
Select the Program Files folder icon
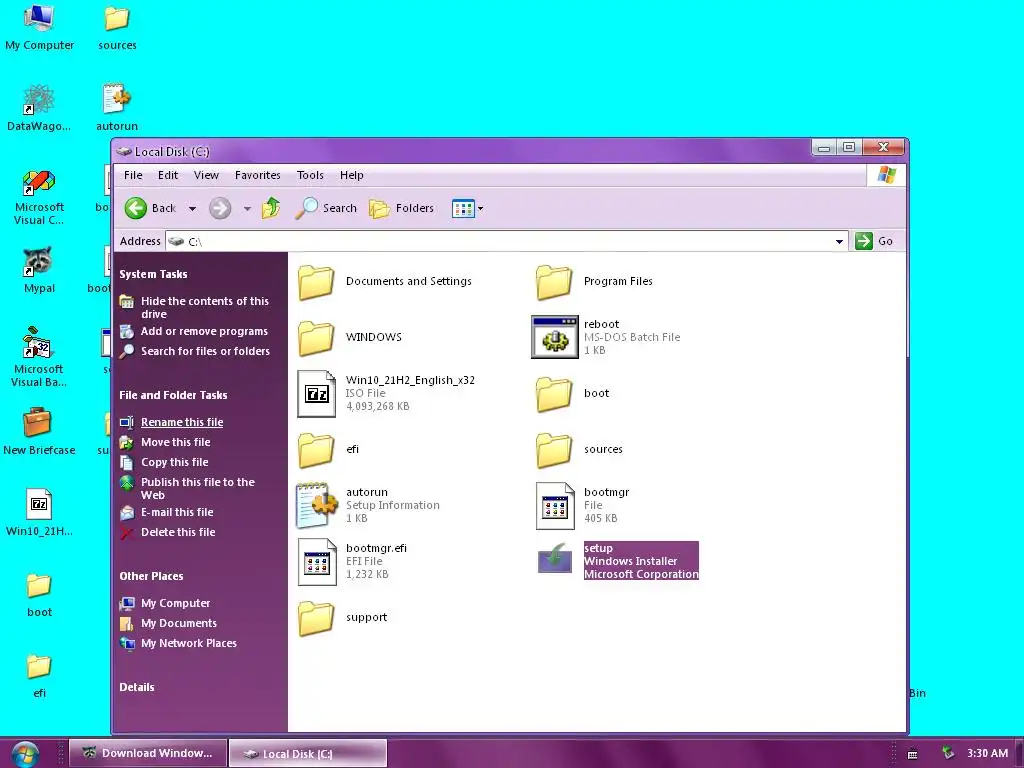click(554, 281)
